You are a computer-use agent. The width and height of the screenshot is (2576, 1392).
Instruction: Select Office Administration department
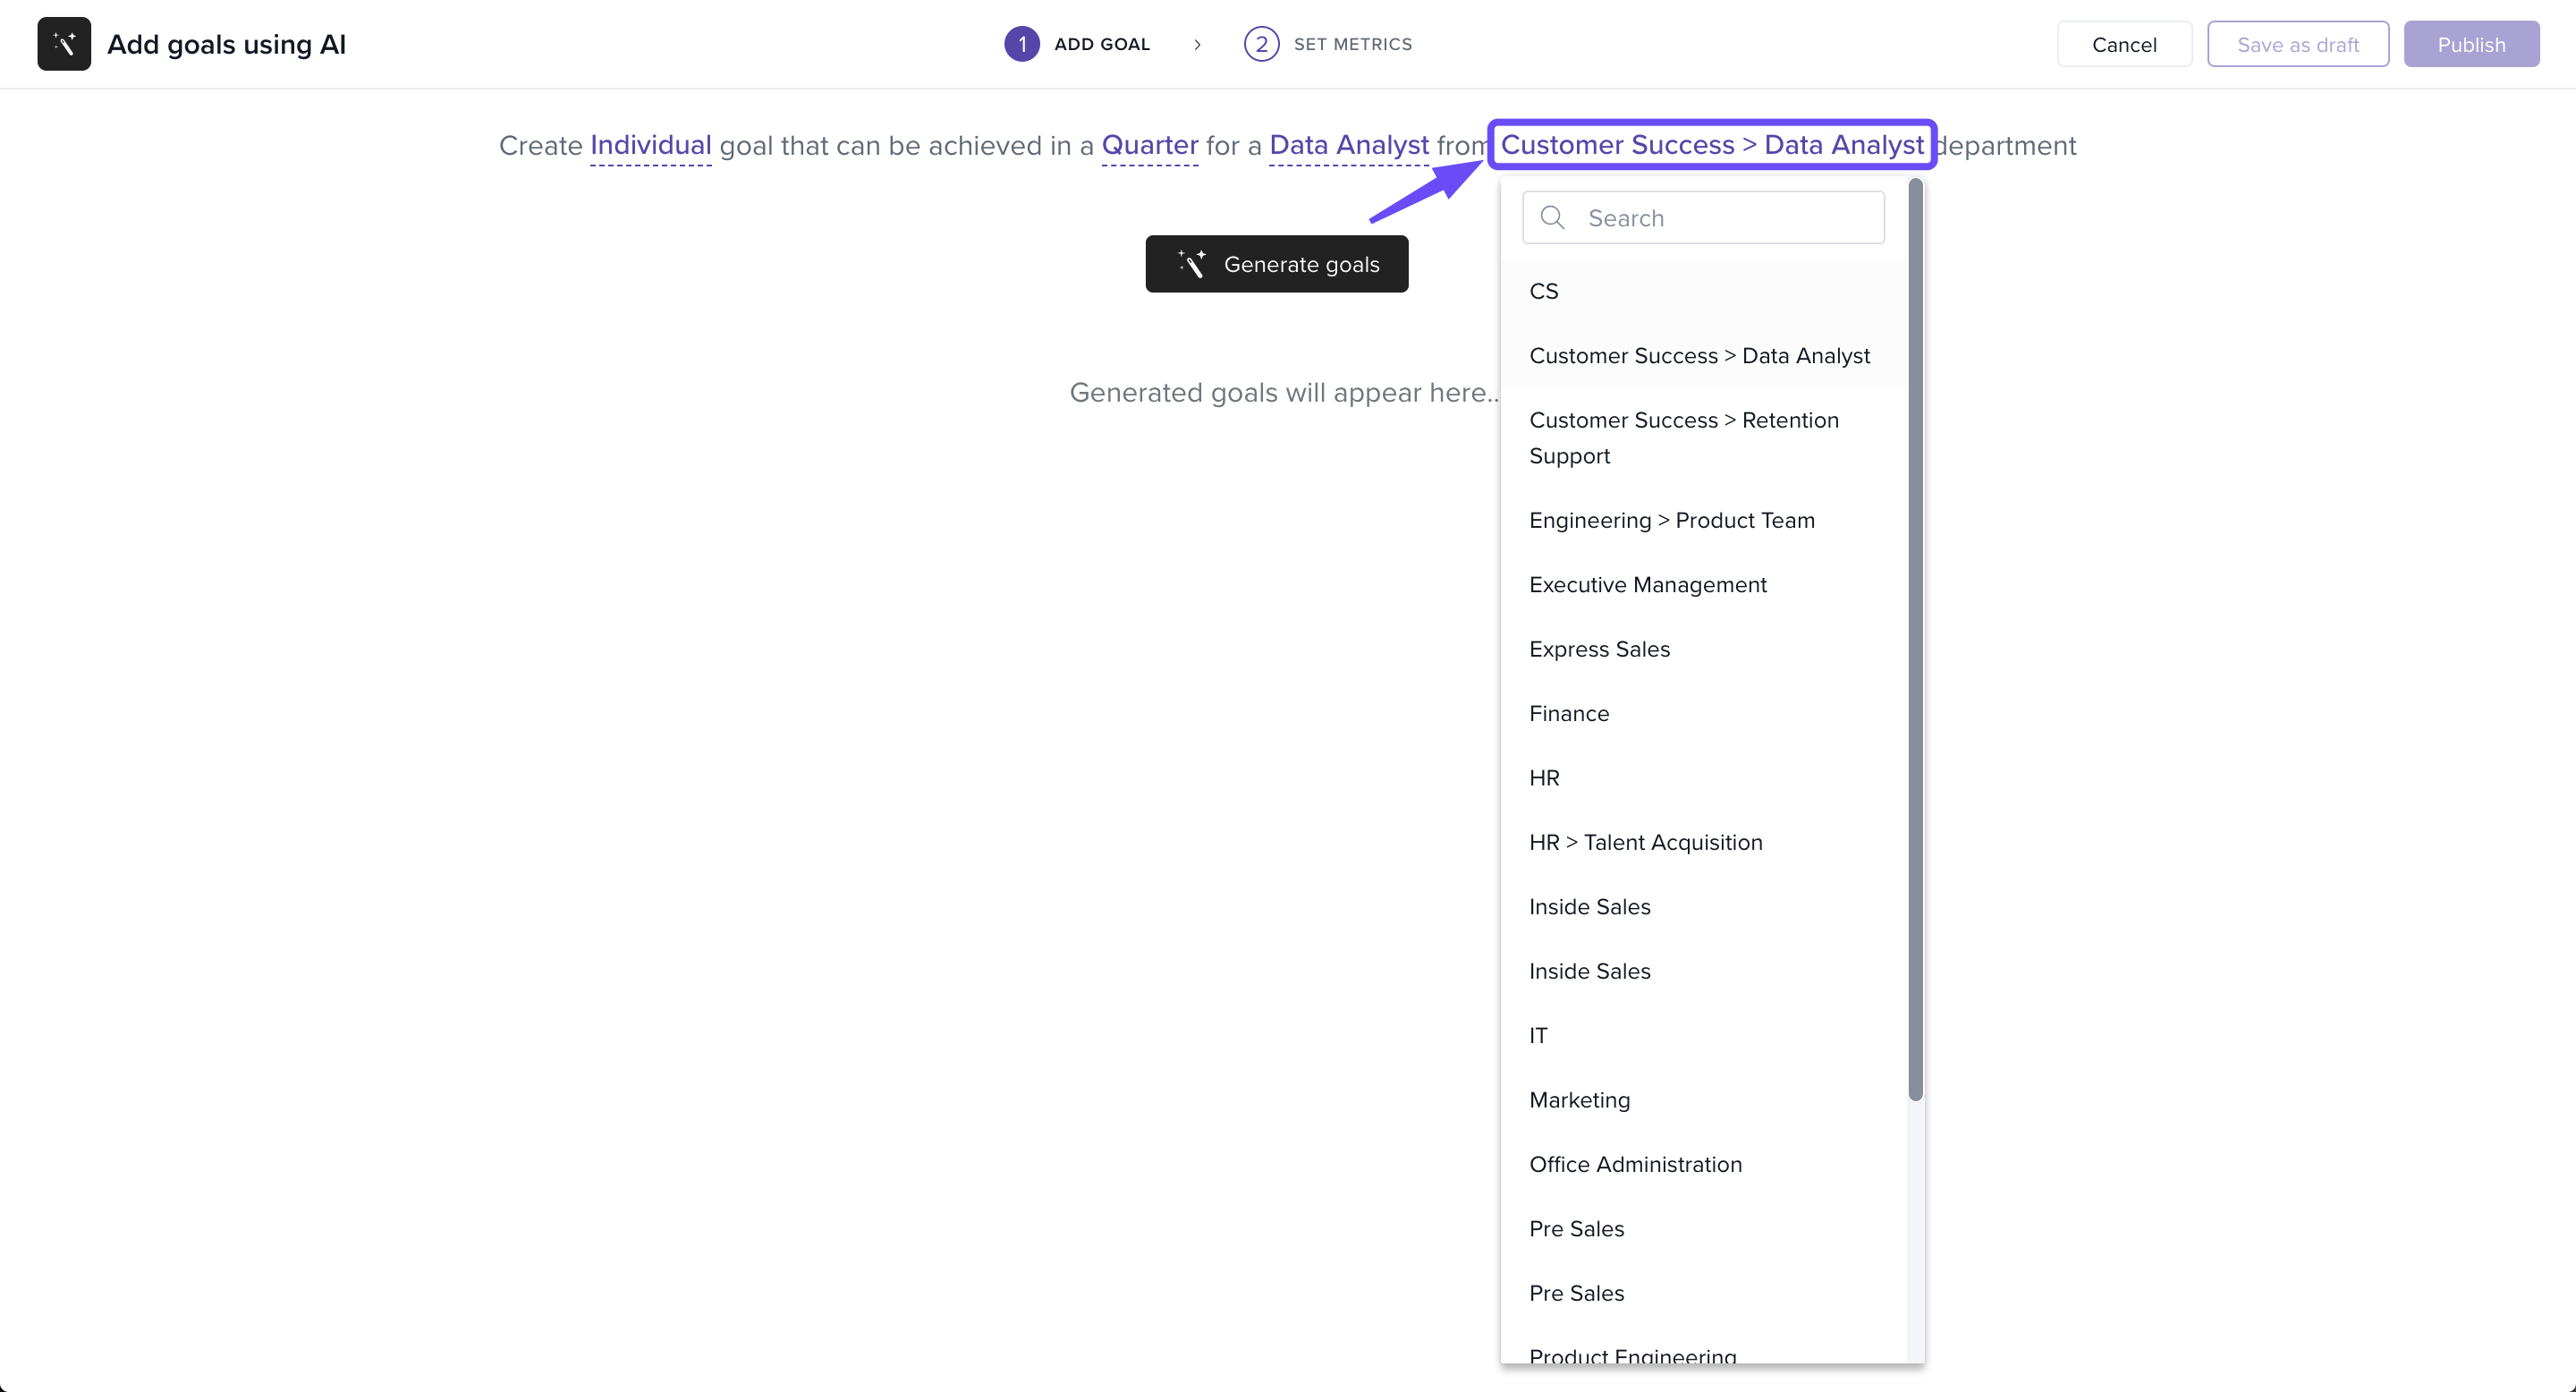1635,1164
